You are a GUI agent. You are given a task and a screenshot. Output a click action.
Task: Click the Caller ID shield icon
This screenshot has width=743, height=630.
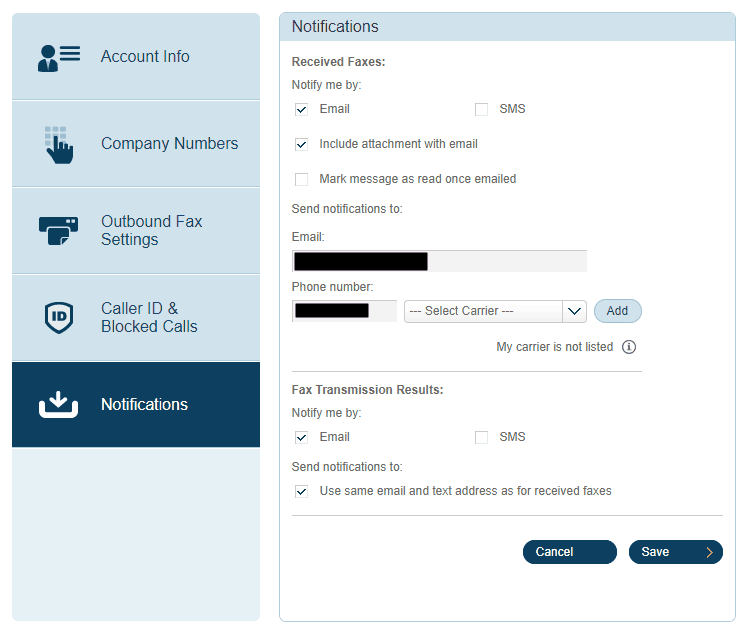coord(59,317)
